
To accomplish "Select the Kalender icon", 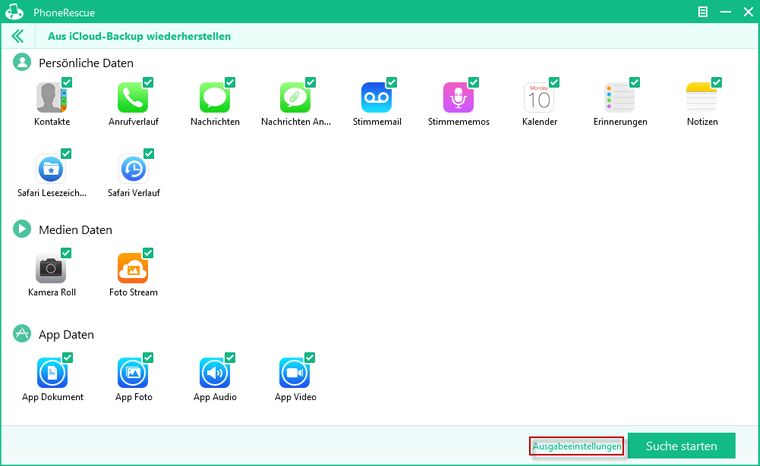I will 539,97.
